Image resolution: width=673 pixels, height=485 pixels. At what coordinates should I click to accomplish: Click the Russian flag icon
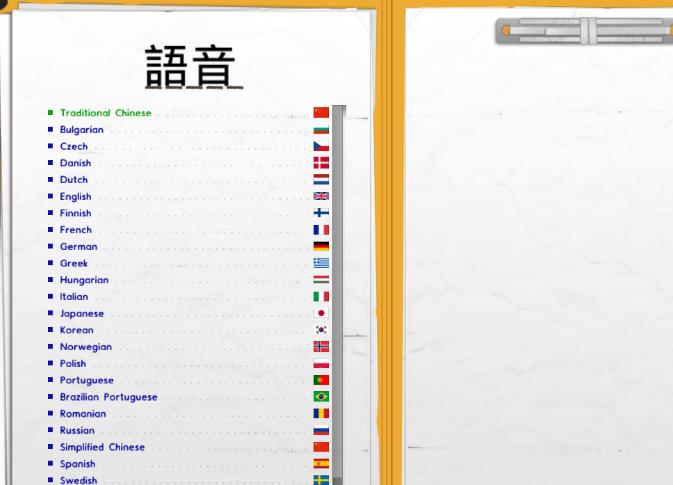pyautogui.click(x=321, y=430)
